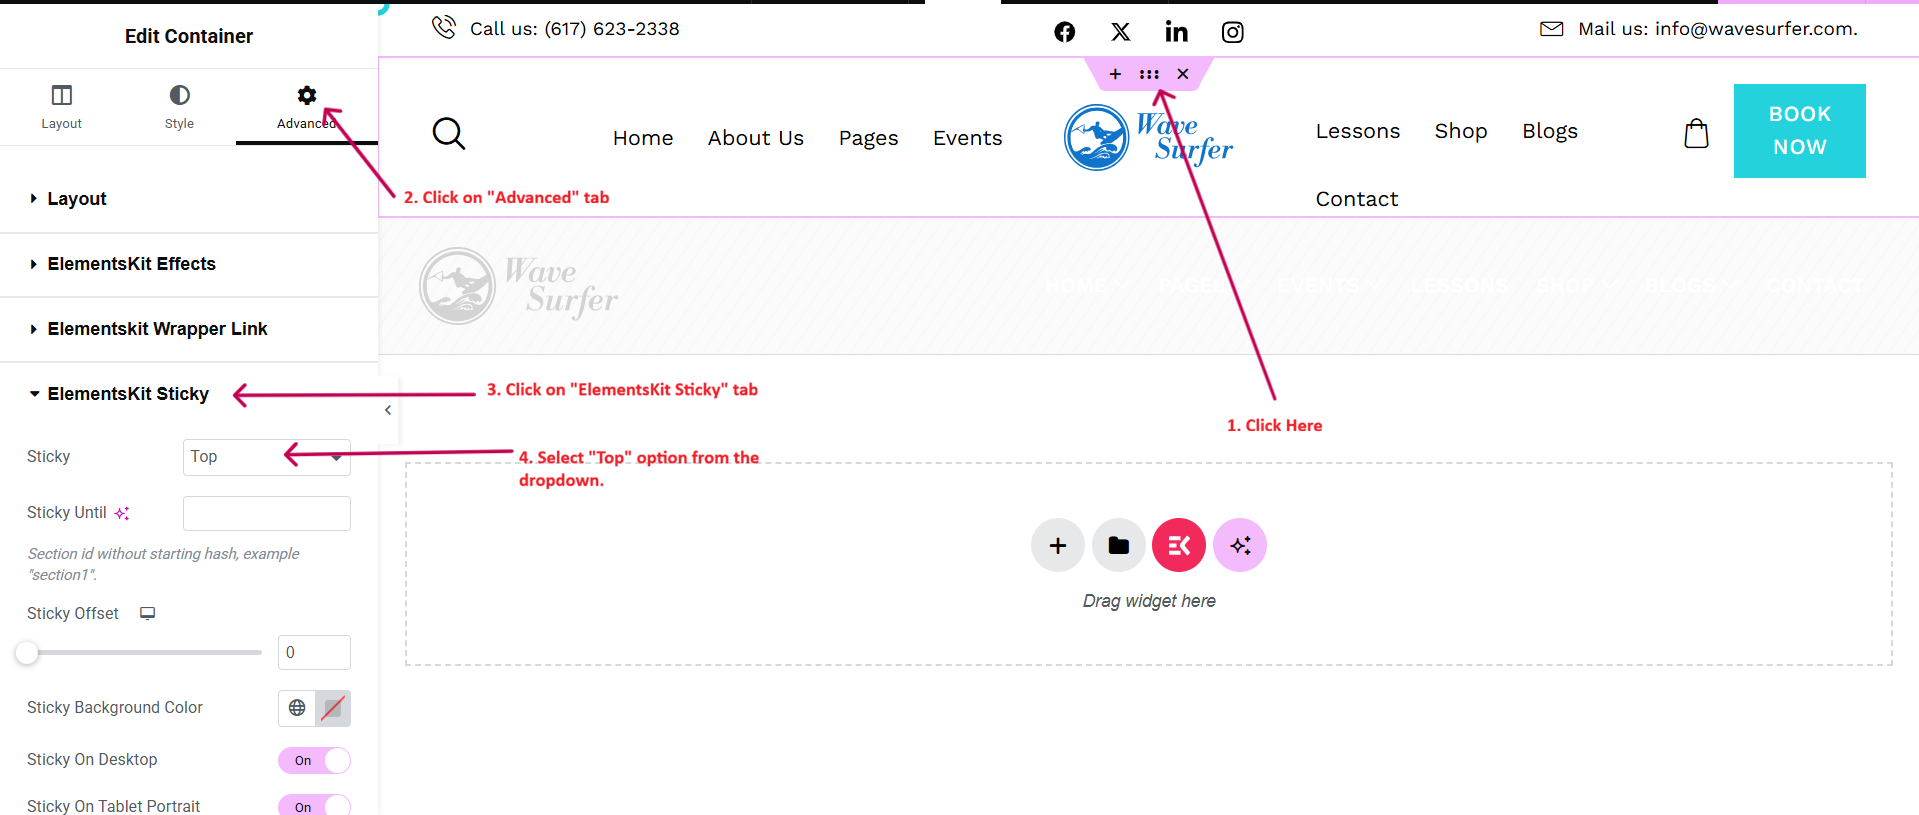Click the shopping bag cart icon
This screenshot has width=1919, height=815.
pos(1696,133)
